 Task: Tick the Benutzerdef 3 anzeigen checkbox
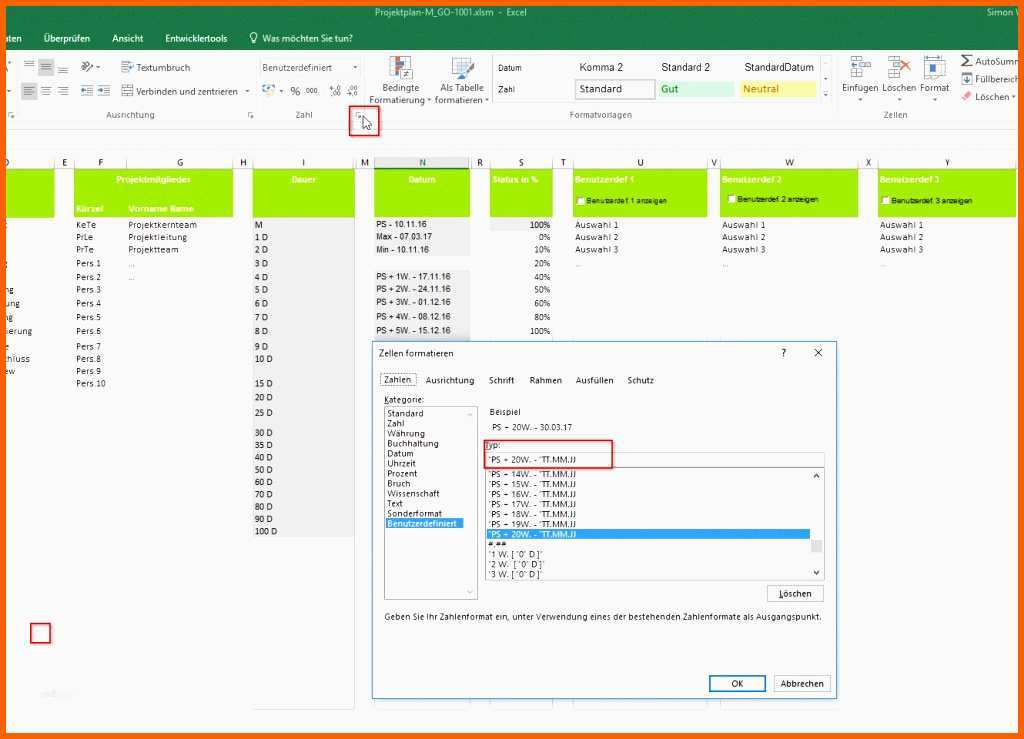tap(886, 200)
